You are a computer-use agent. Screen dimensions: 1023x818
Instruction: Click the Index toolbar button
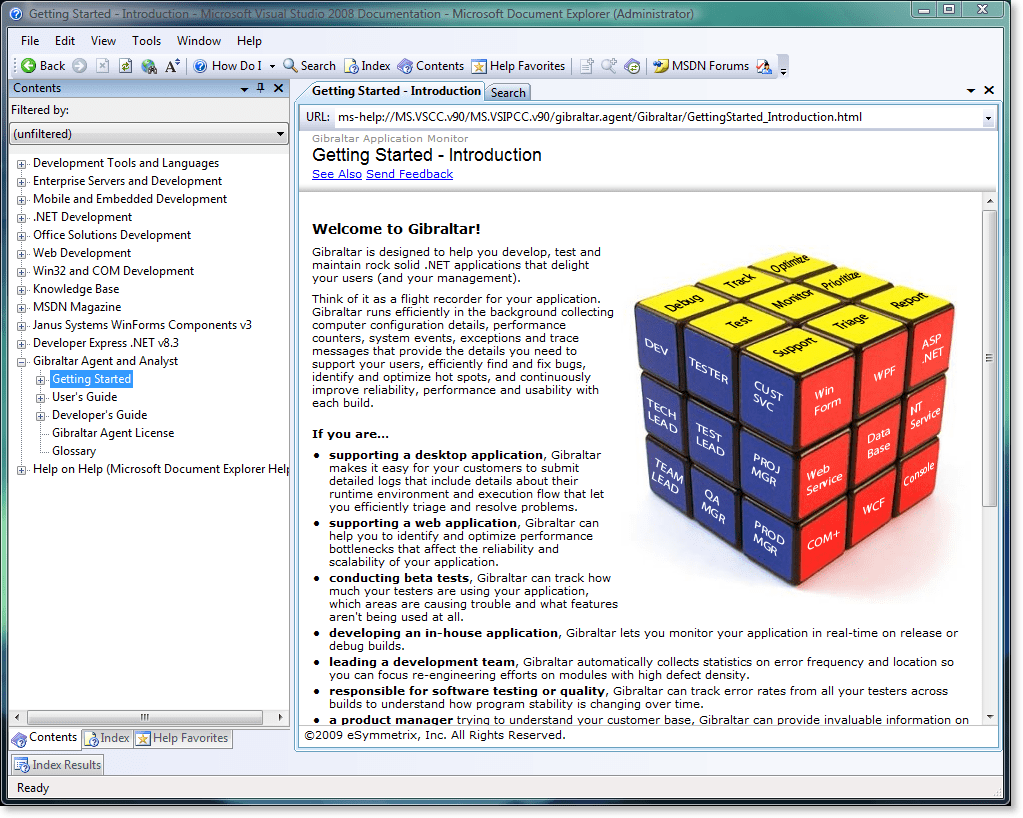(x=367, y=66)
